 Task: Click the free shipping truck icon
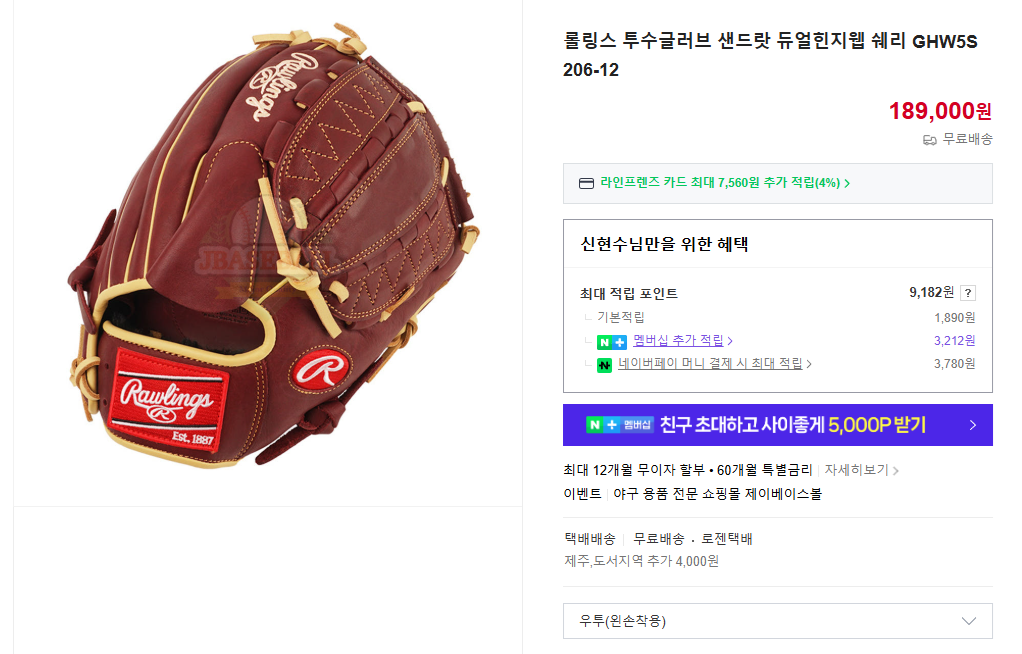click(929, 140)
